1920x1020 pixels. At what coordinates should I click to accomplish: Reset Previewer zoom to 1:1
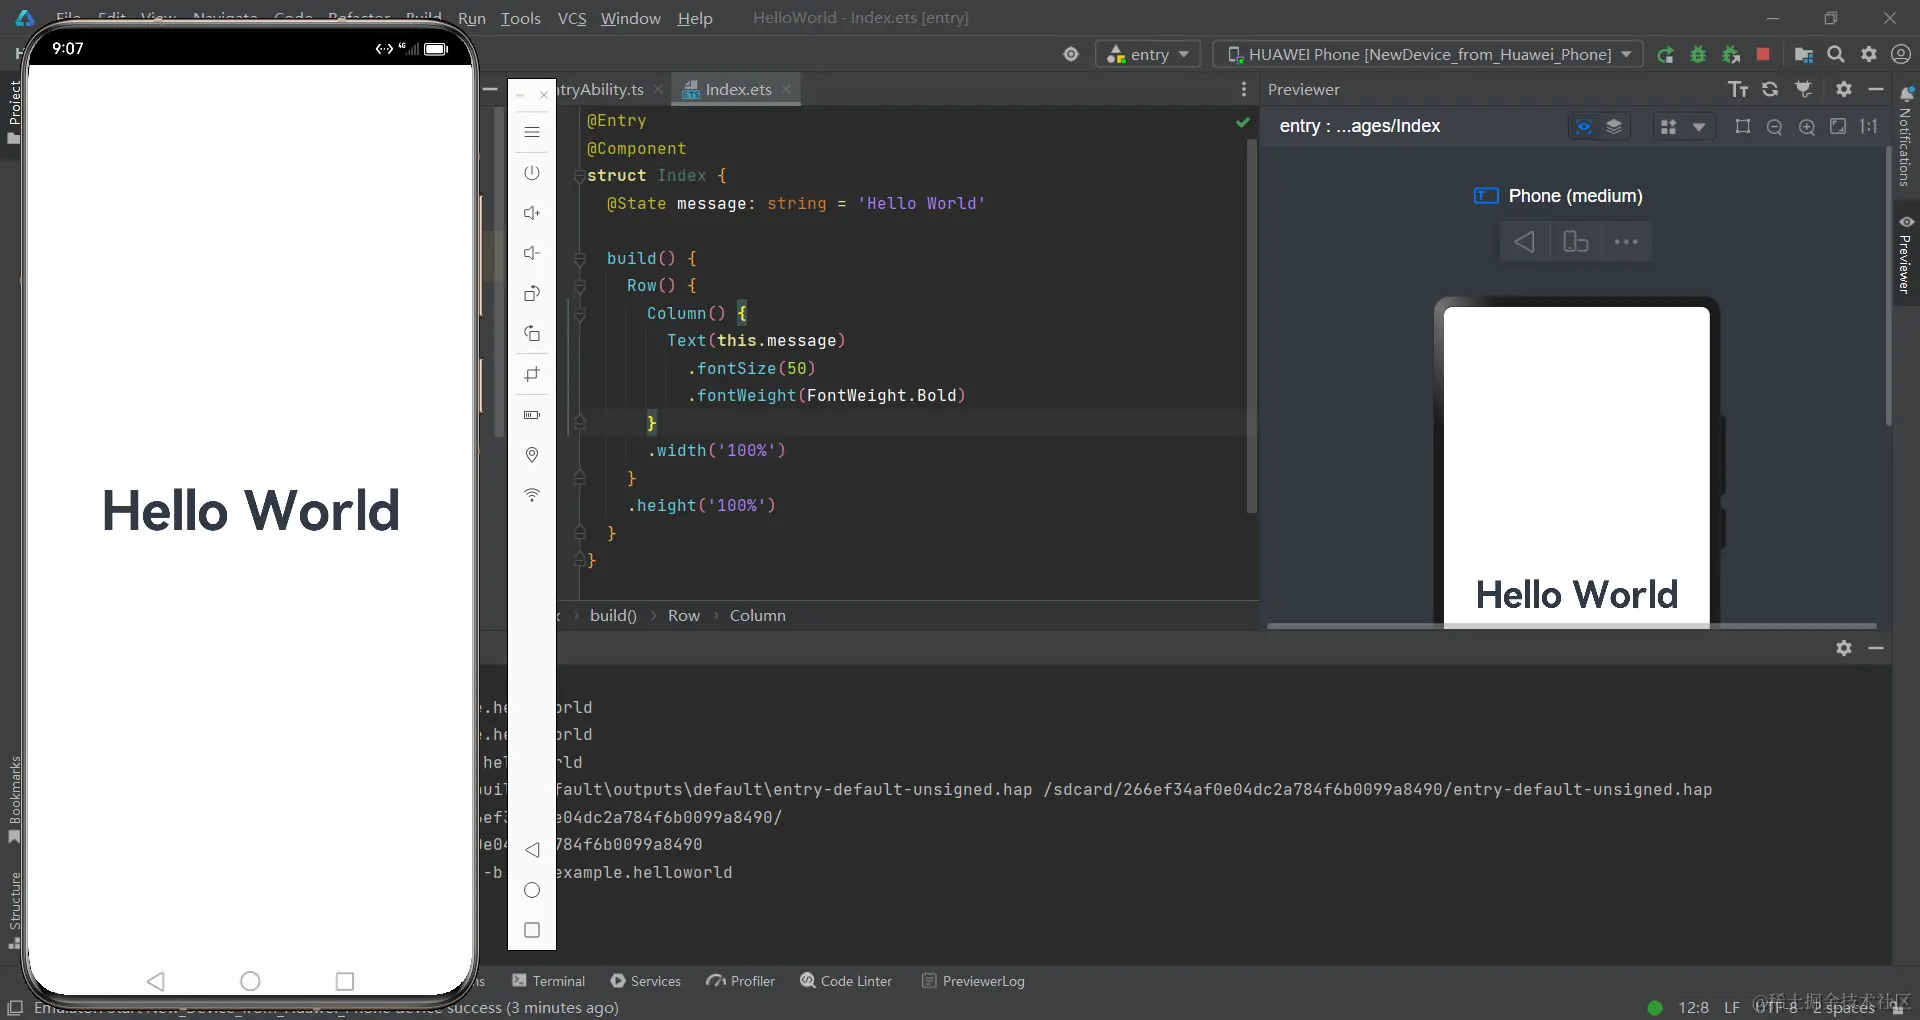pyautogui.click(x=1869, y=126)
